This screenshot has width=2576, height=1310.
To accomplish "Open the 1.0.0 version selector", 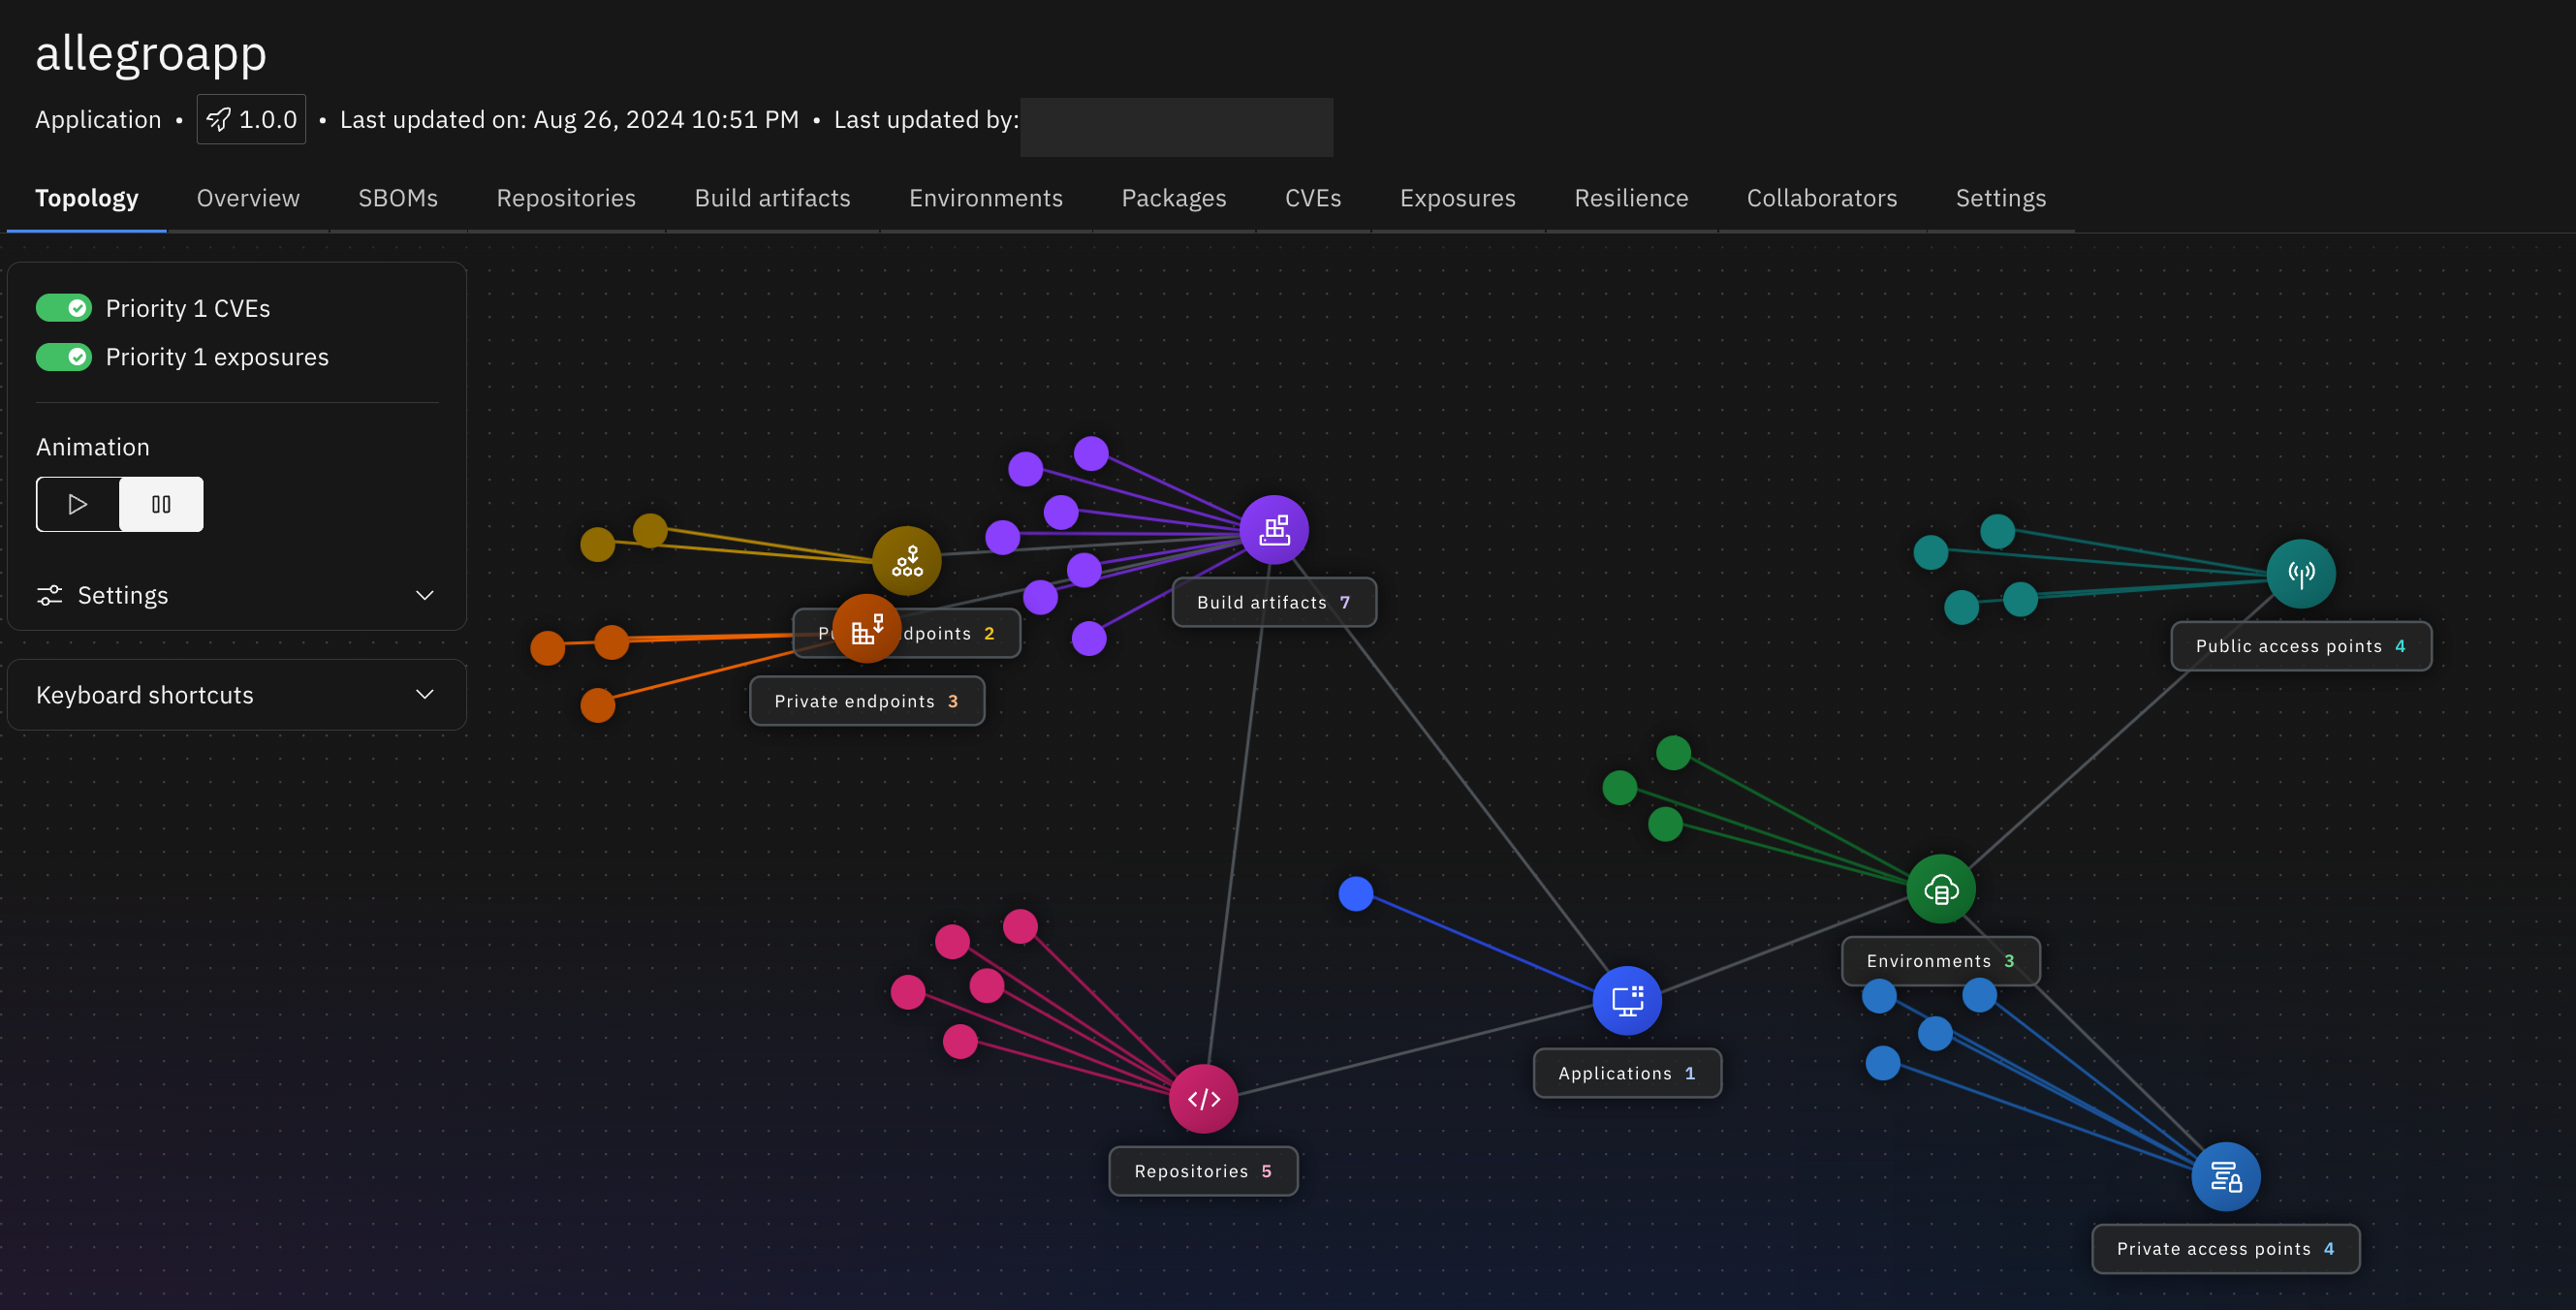I will pos(251,120).
